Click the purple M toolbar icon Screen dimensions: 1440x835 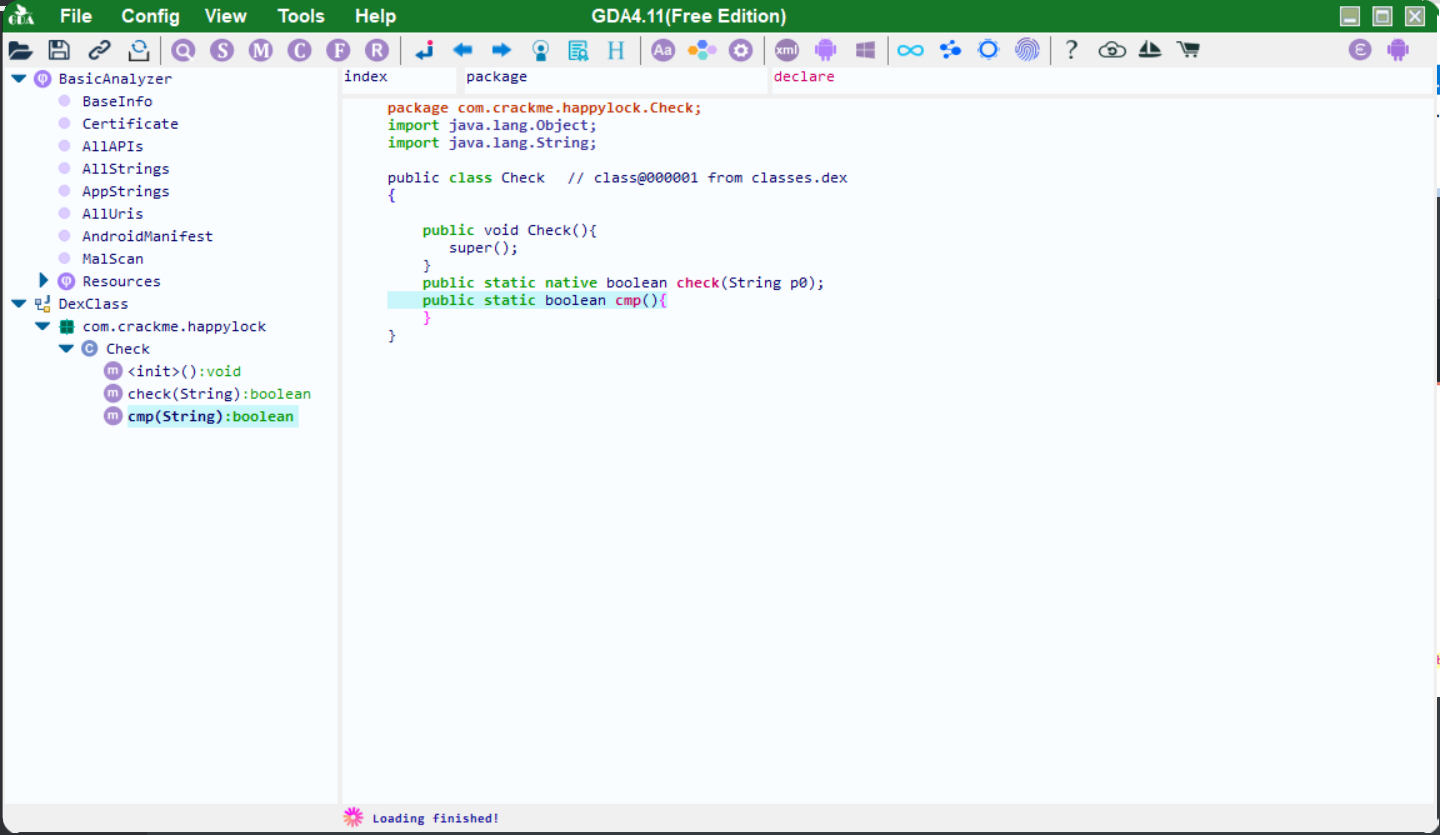coord(261,50)
